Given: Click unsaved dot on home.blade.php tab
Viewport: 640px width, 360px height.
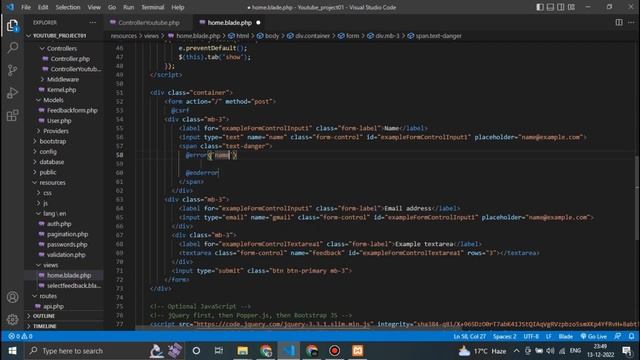Looking at the screenshot, I should pos(258,22).
